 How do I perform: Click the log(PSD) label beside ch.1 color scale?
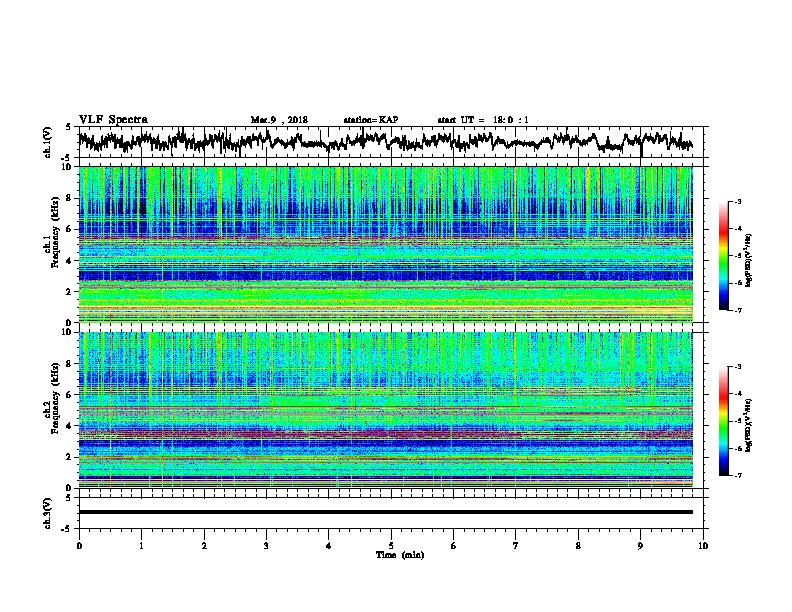coord(749,260)
